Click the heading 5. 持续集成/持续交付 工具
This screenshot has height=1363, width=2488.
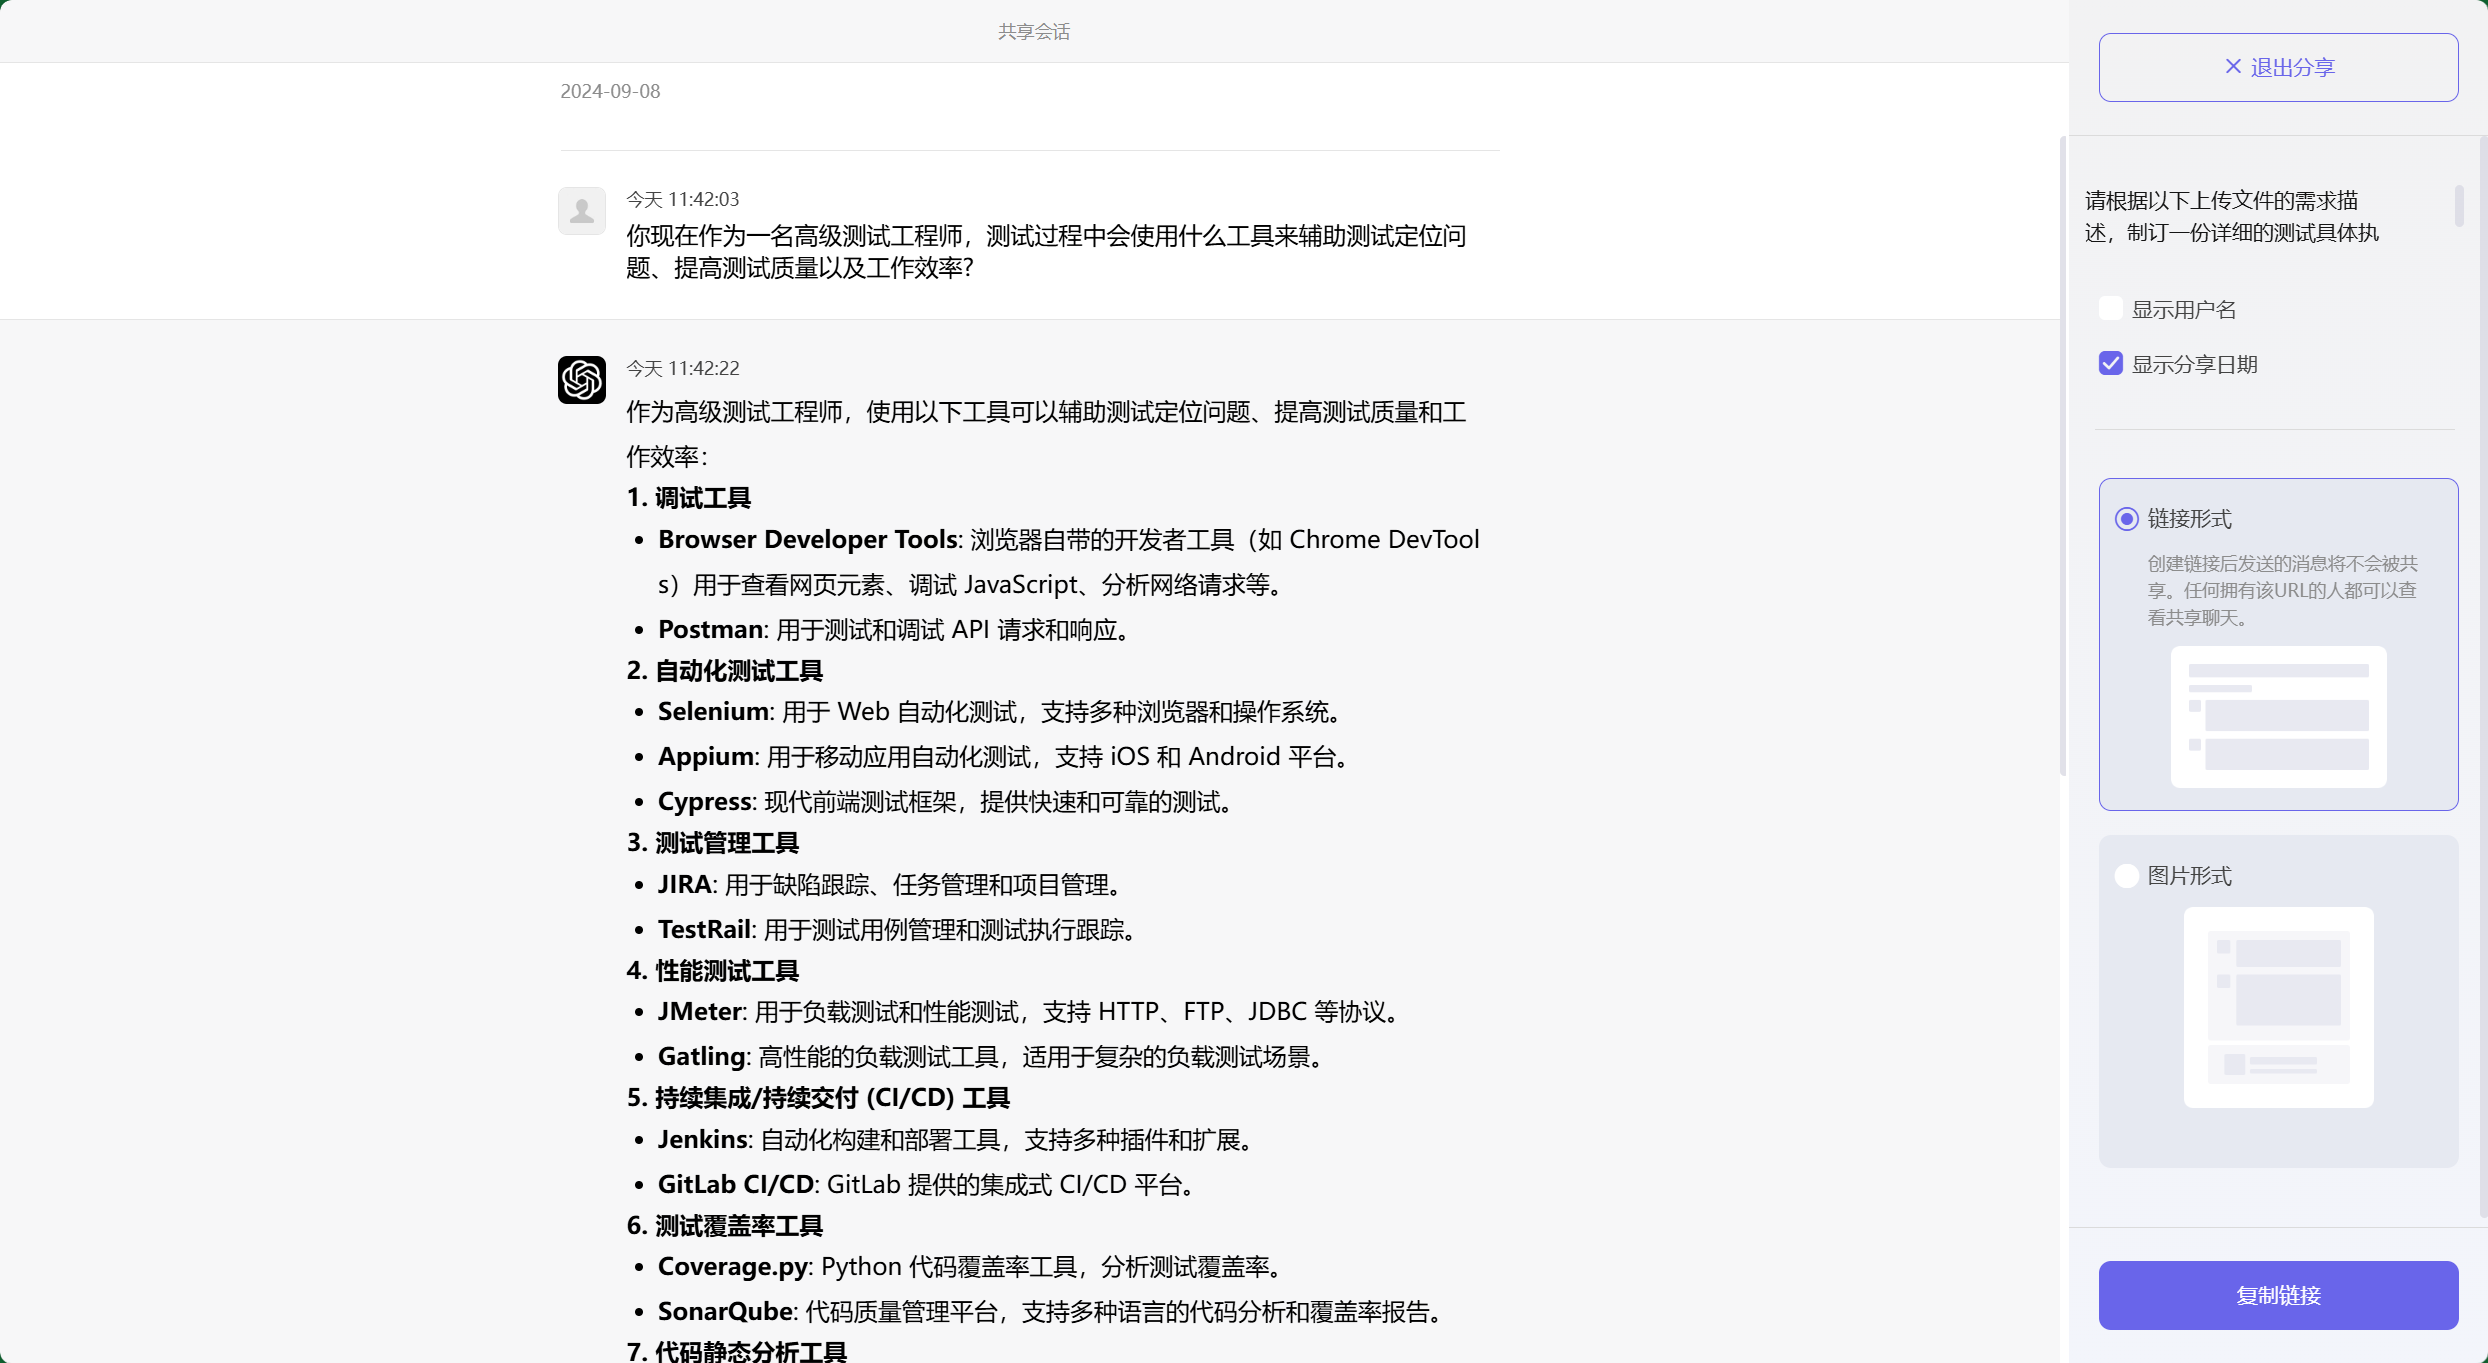[x=818, y=1097]
